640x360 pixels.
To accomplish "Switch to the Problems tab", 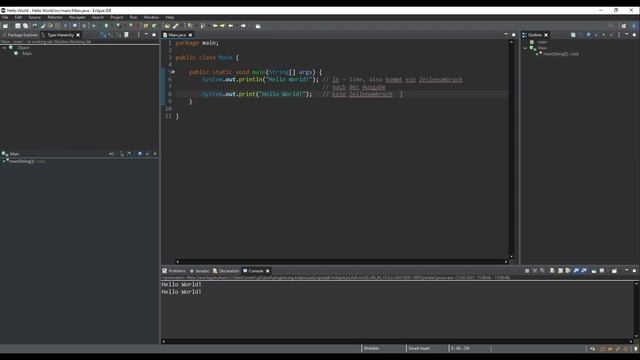I will [x=174, y=271].
